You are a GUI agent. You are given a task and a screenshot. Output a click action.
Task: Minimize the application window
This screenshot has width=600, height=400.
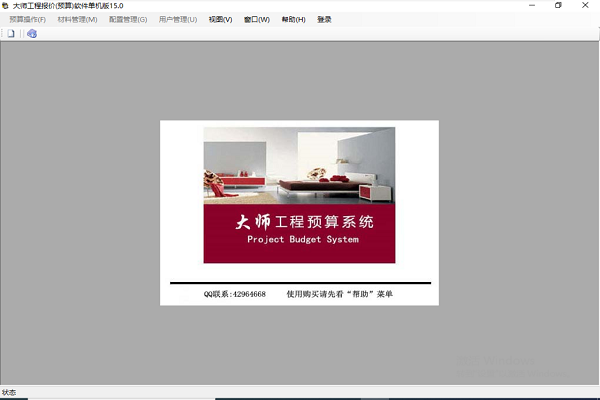[532, 5]
